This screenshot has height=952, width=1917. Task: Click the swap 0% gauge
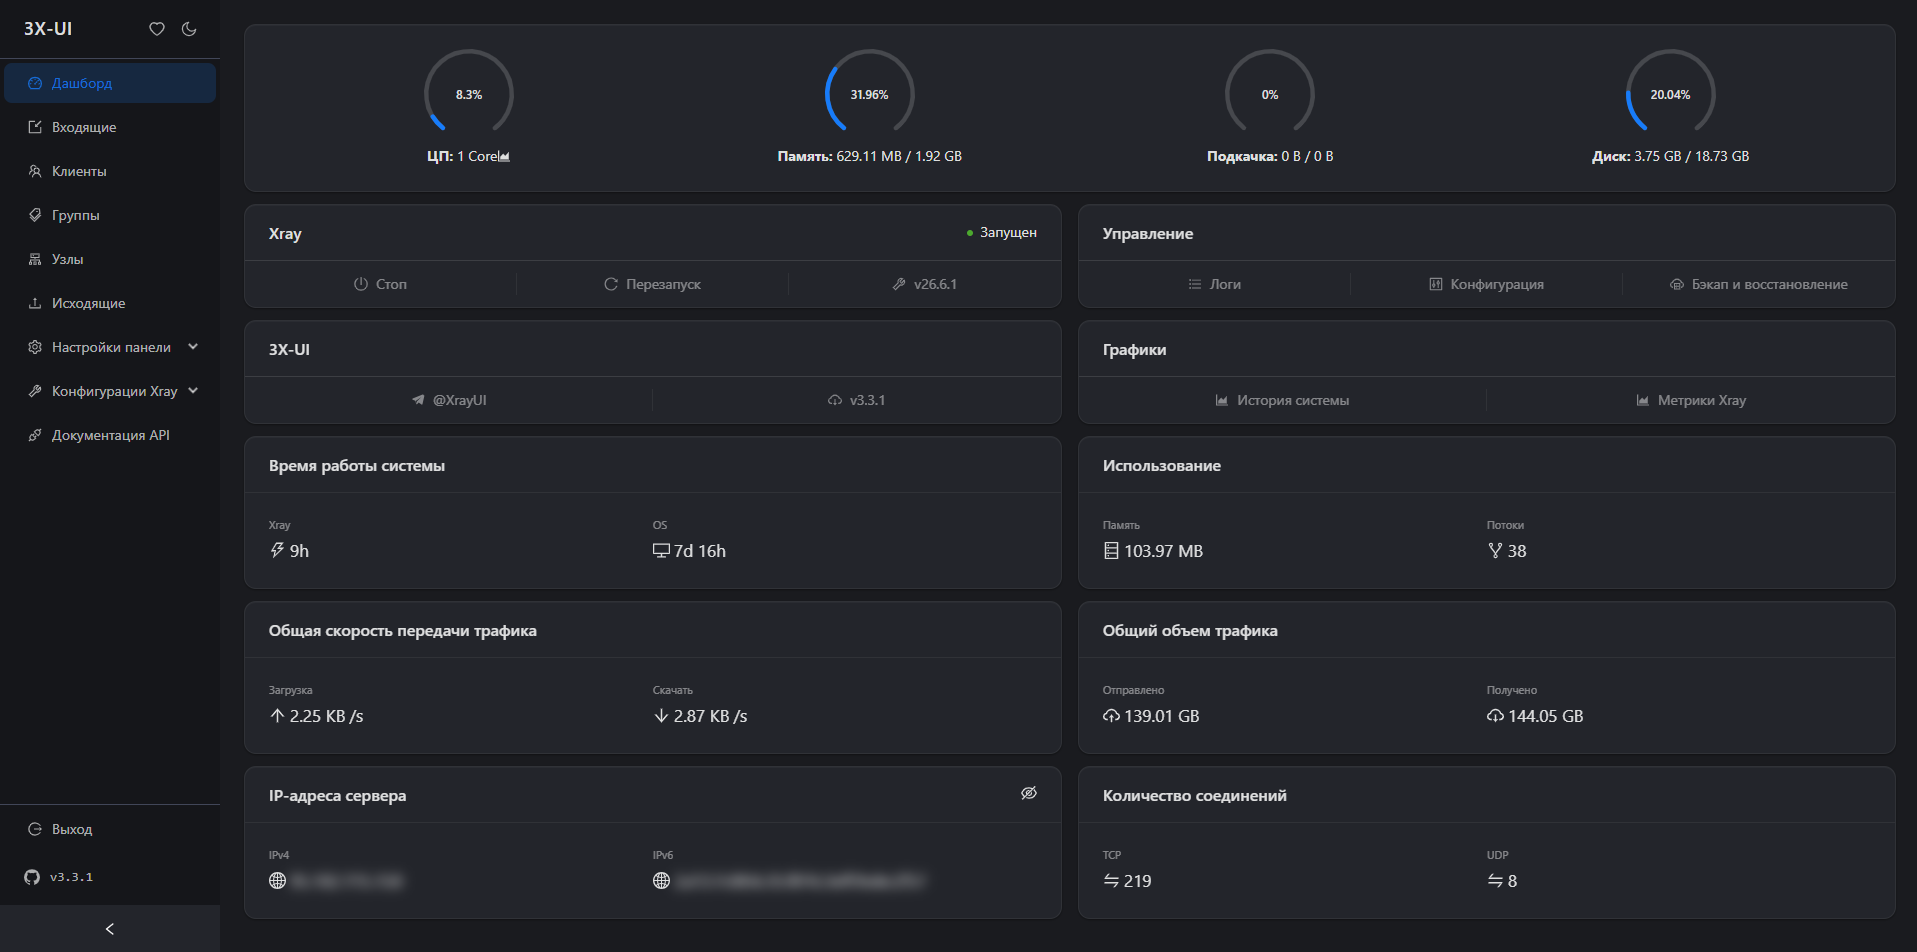pos(1270,94)
